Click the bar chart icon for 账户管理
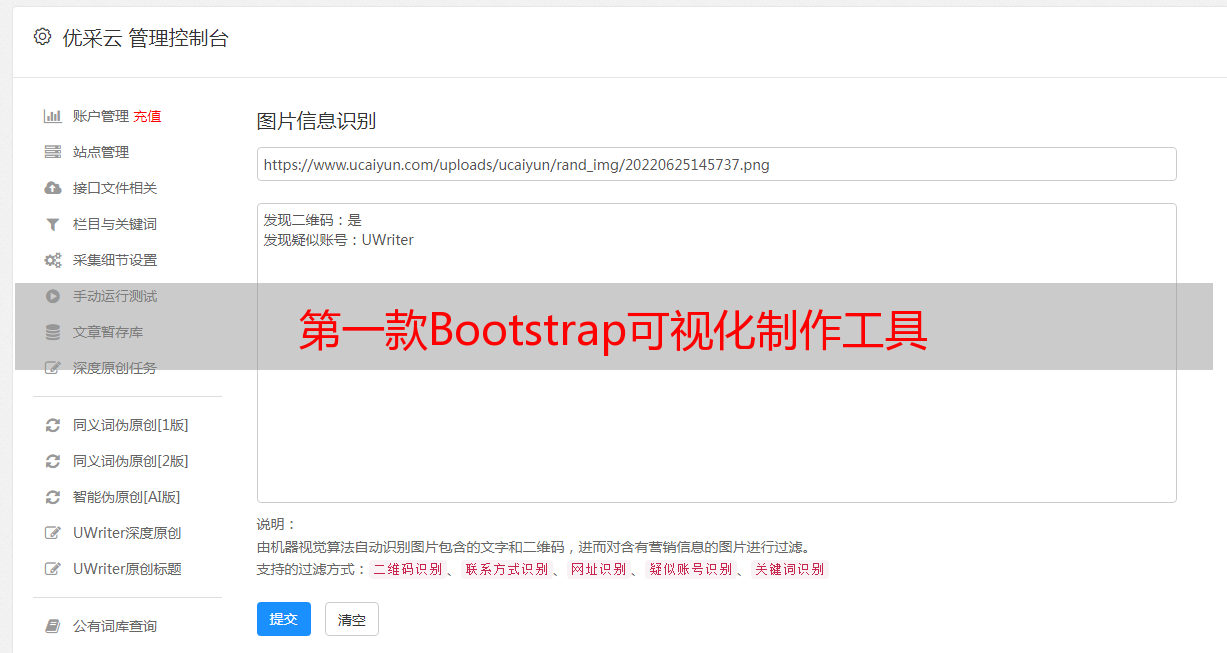1227x653 pixels. point(53,116)
